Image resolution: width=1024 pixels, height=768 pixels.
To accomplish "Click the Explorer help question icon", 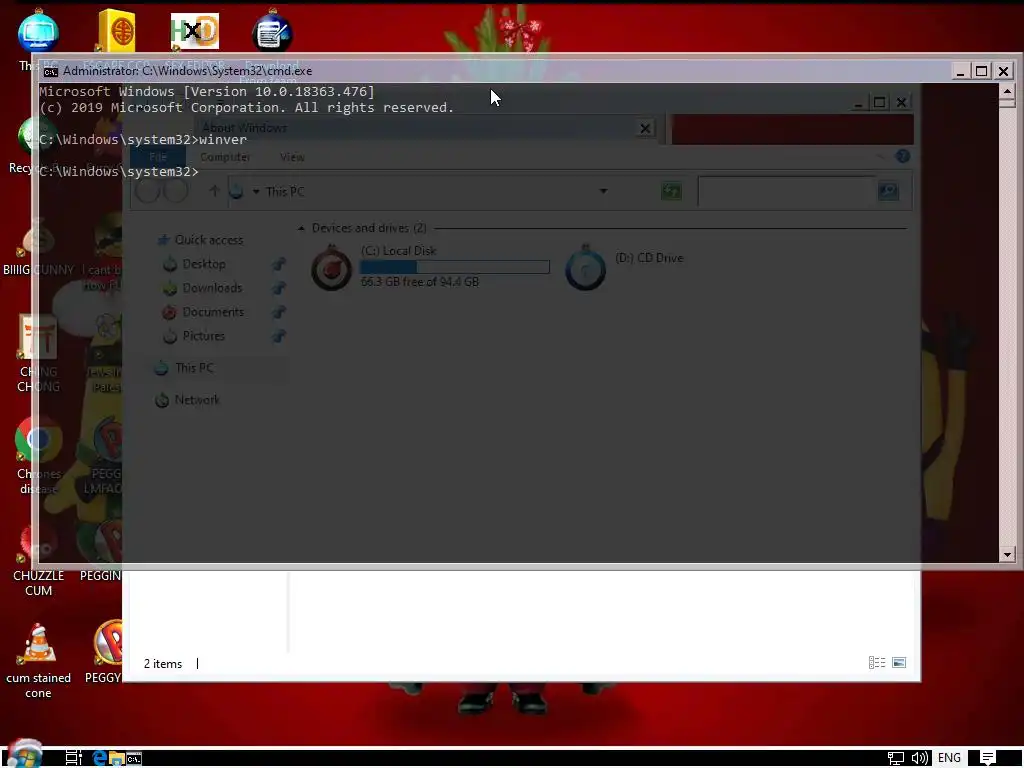I will pos(903,156).
